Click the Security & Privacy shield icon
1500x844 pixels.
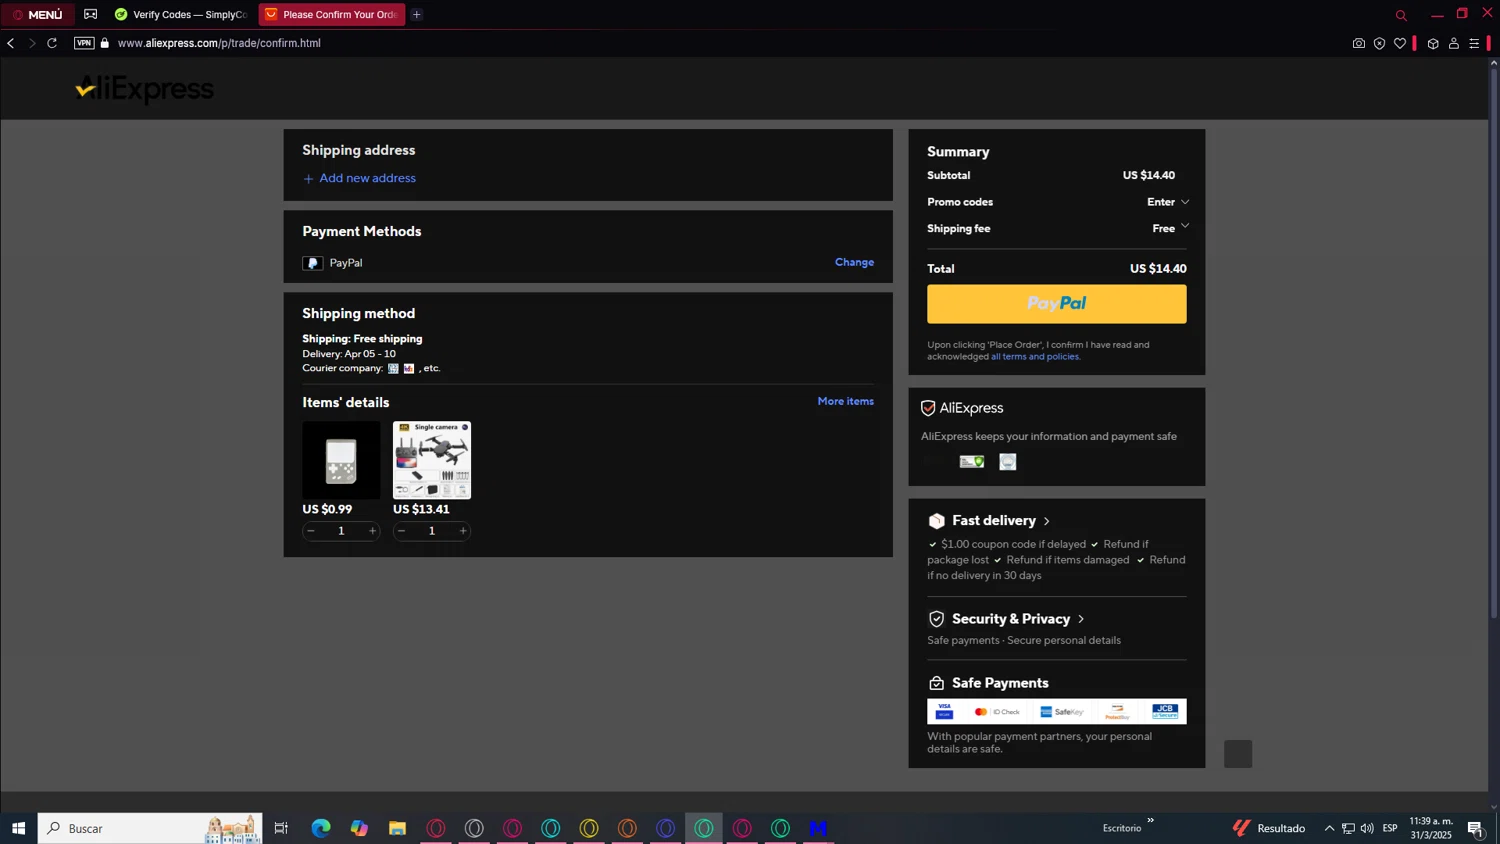pyautogui.click(x=936, y=619)
